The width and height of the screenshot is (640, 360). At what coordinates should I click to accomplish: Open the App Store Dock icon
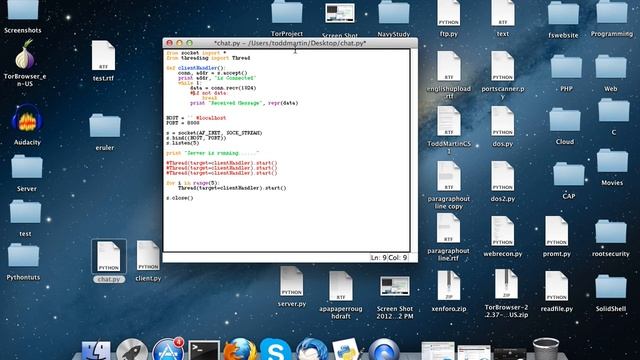click(x=168, y=349)
